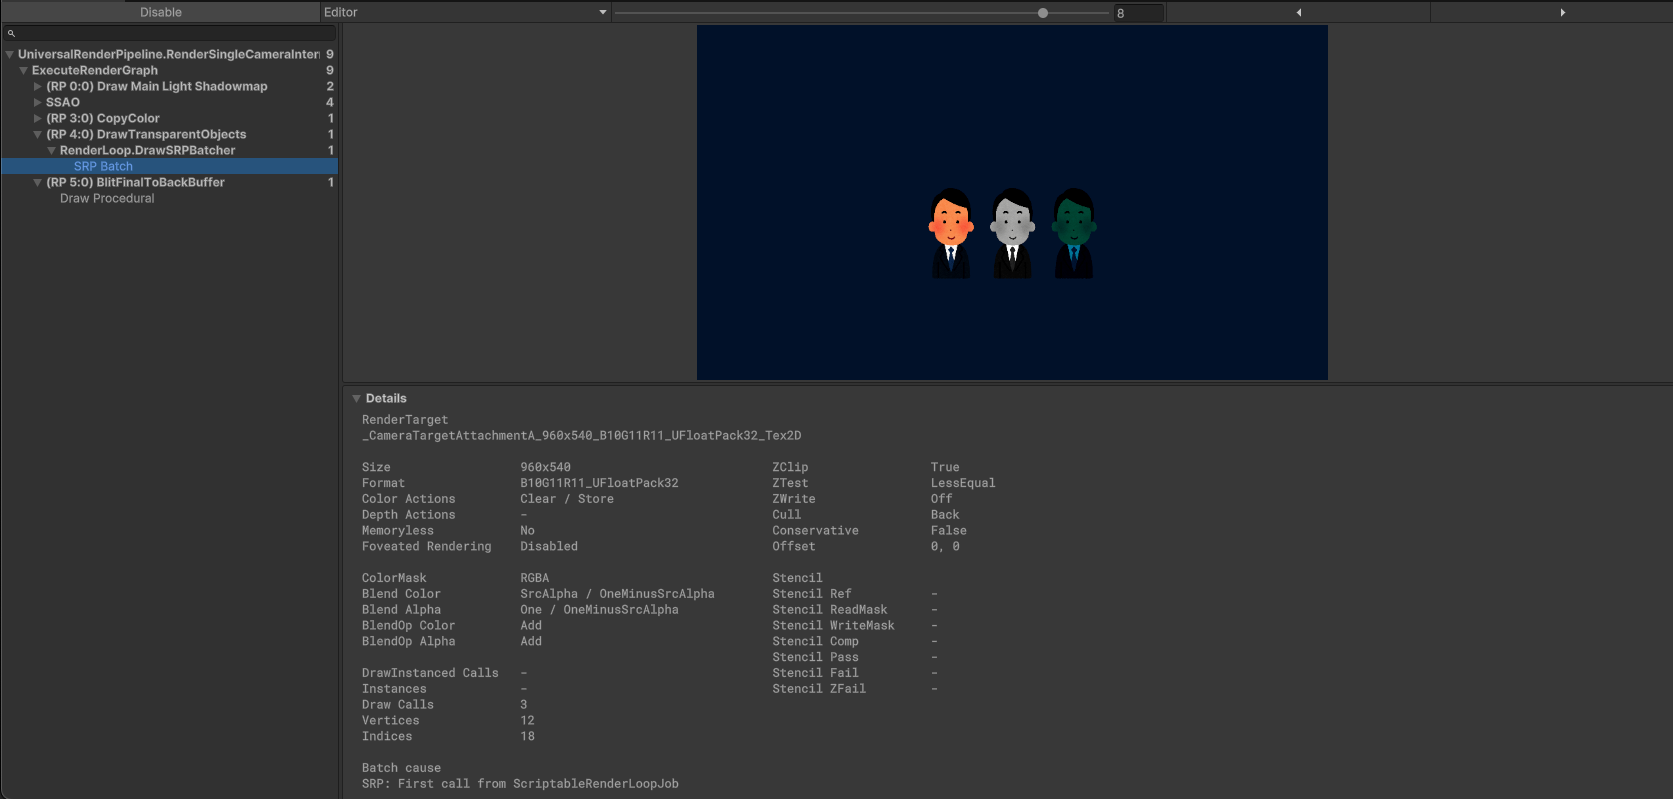Image resolution: width=1673 pixels, height=799 pixels.
Task: Collapse the ExecuteRenderGraph node
Action: [x=24, y=70]
